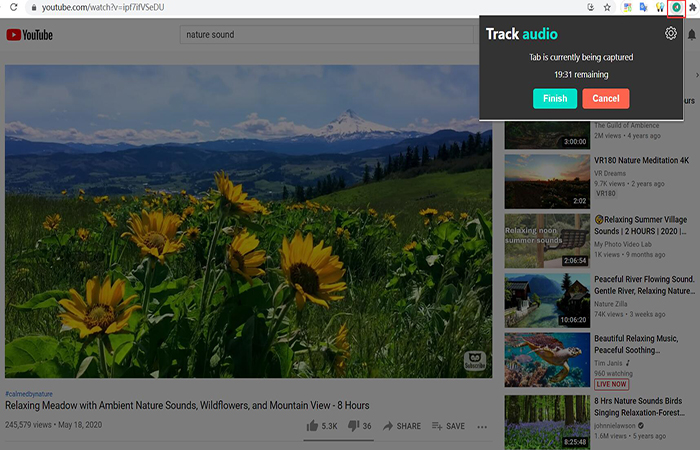
Task: Go to the YouTube home logo
Action: 29,35
